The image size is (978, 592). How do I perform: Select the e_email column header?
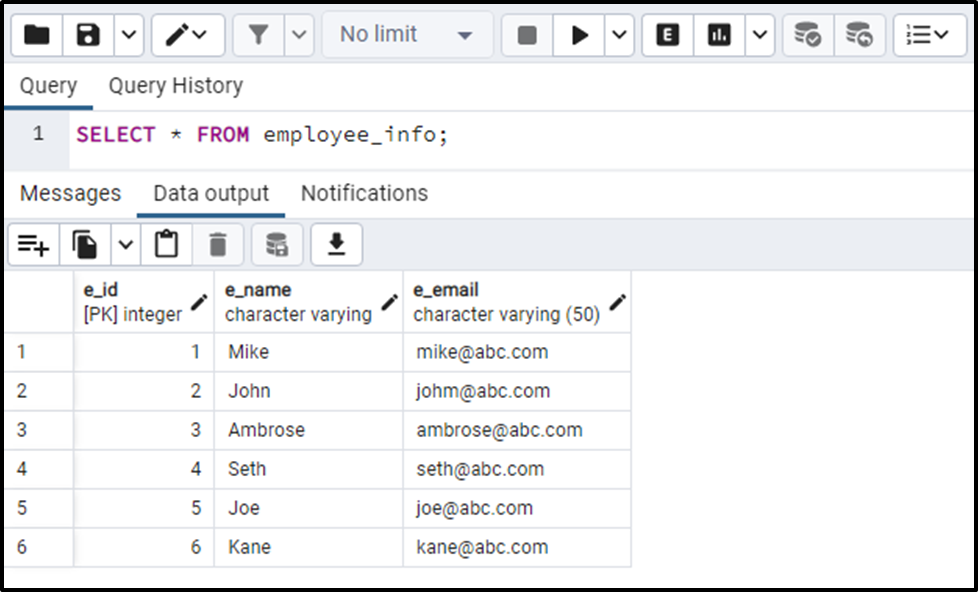pyautogui.click(x=517, y=302)
